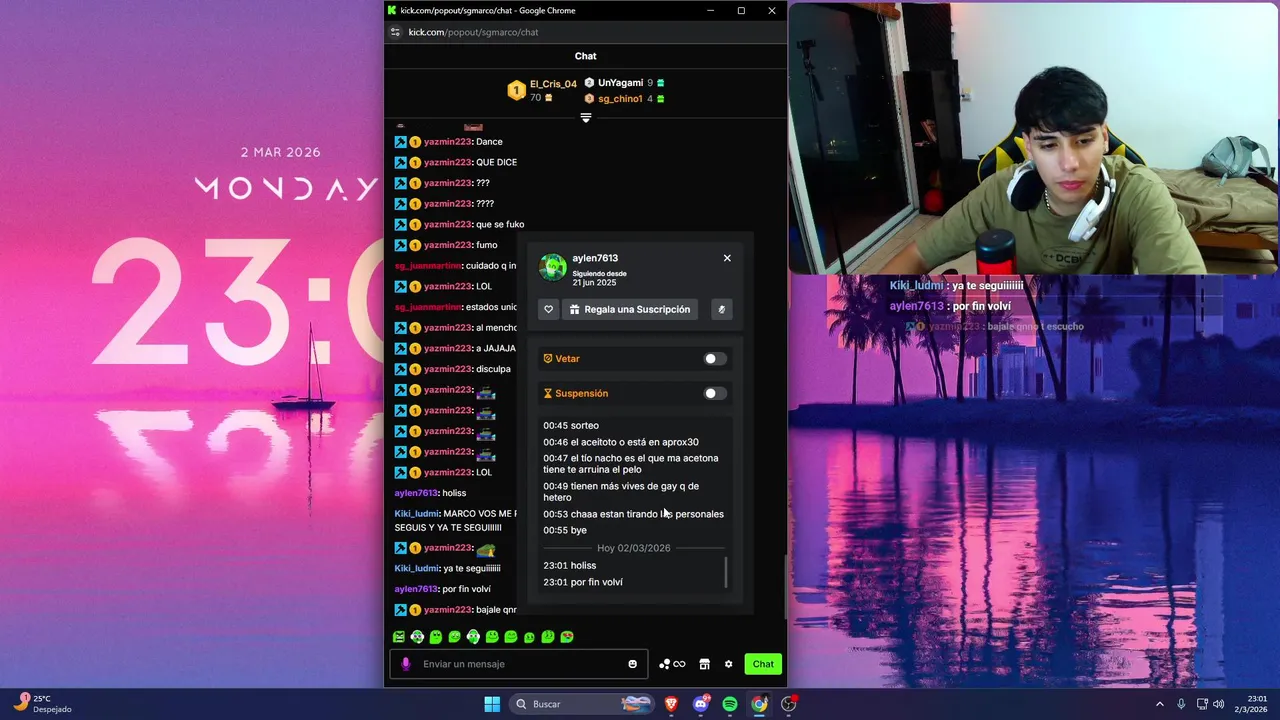The image size is (1280, 720).
Task: Click the heart icon in user card
Action: [x=548, y=310]
